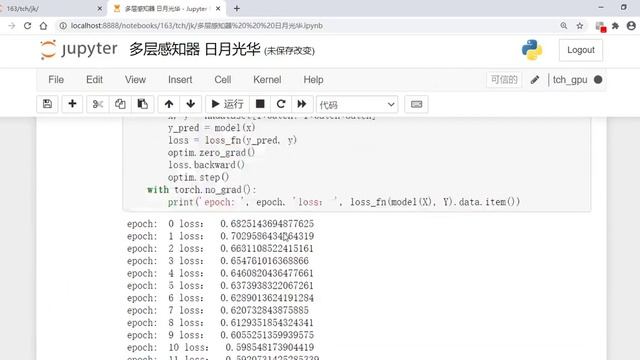This screenshot has width=640, height=360.
Task: Go to browser home page icon
Action: tap(43, 26)
